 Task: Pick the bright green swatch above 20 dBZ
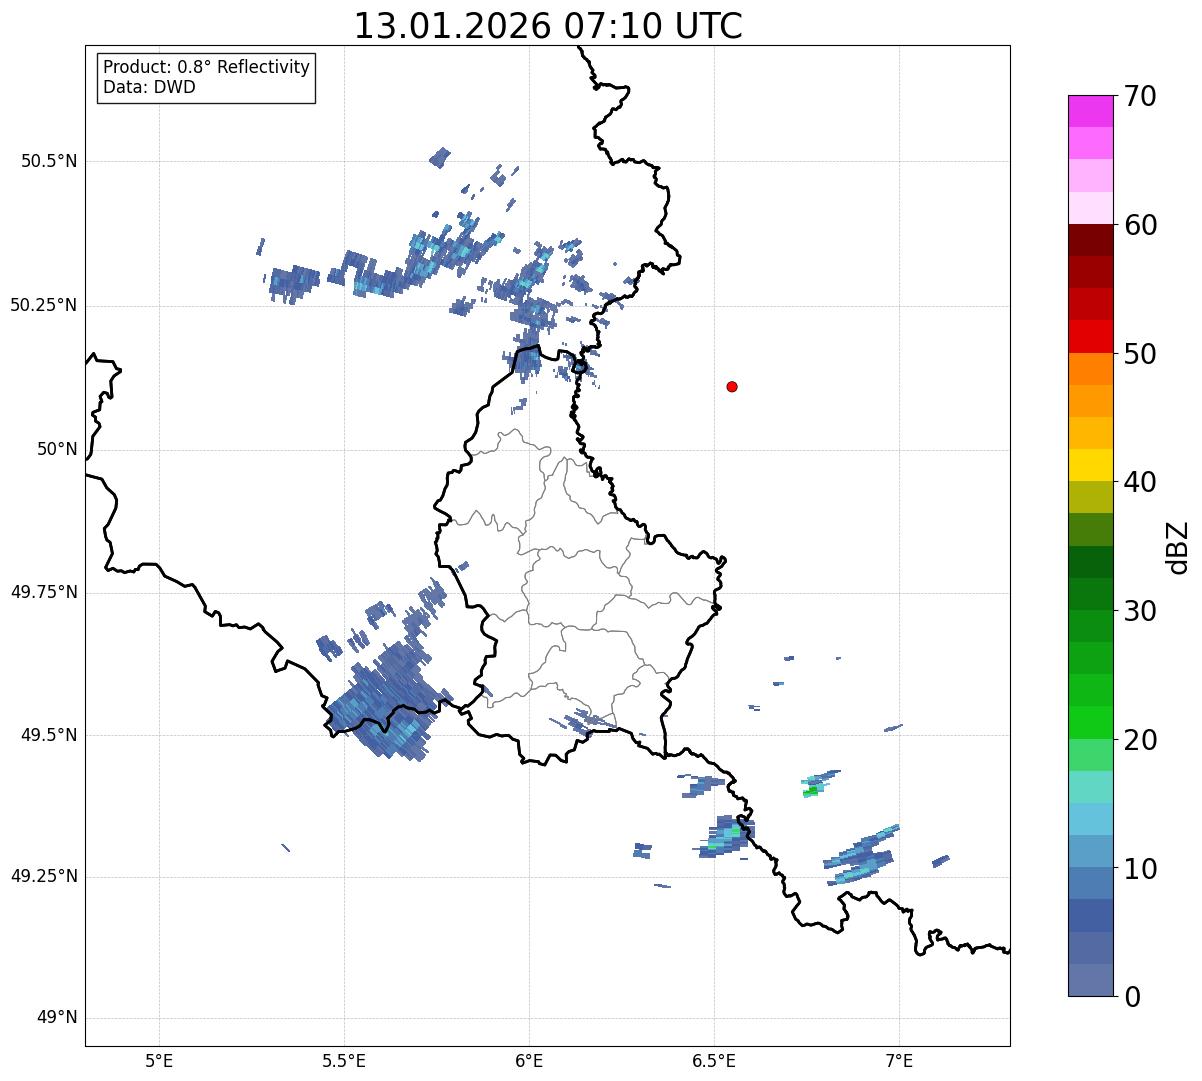coord(1090,722)
